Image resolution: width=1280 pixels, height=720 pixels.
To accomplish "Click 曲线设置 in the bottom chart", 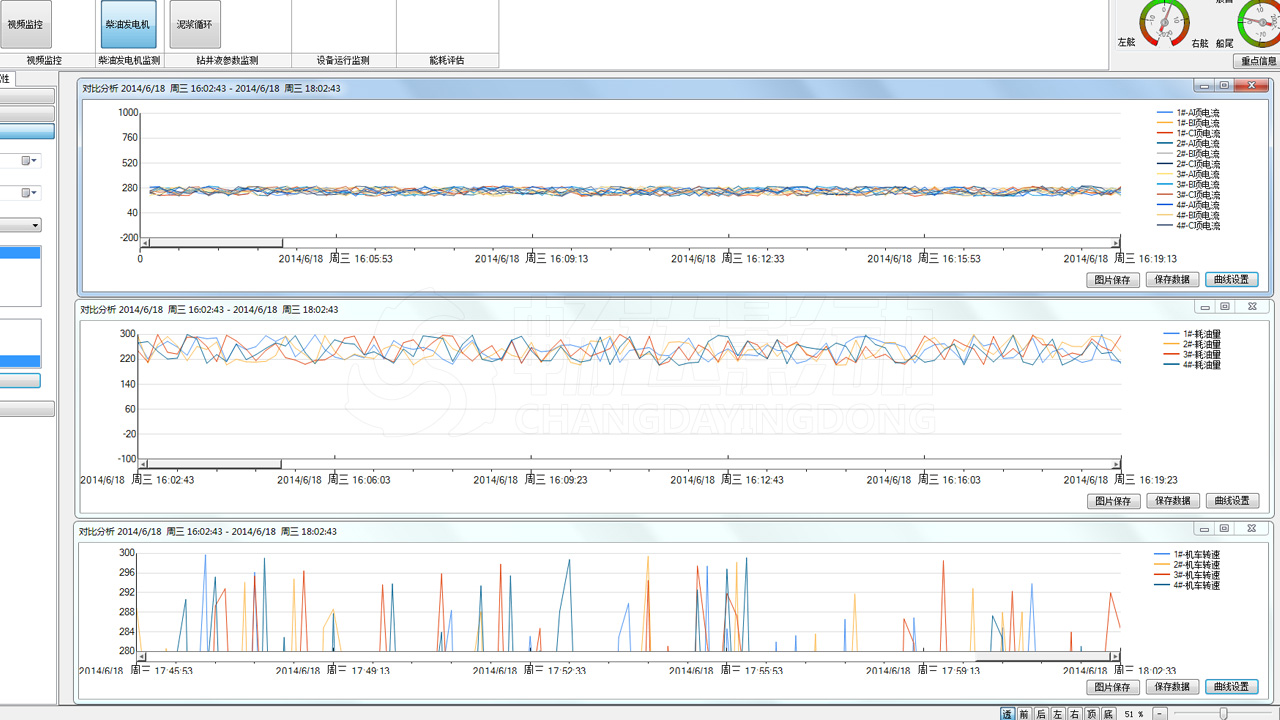I will click(x=1231, y=687).
